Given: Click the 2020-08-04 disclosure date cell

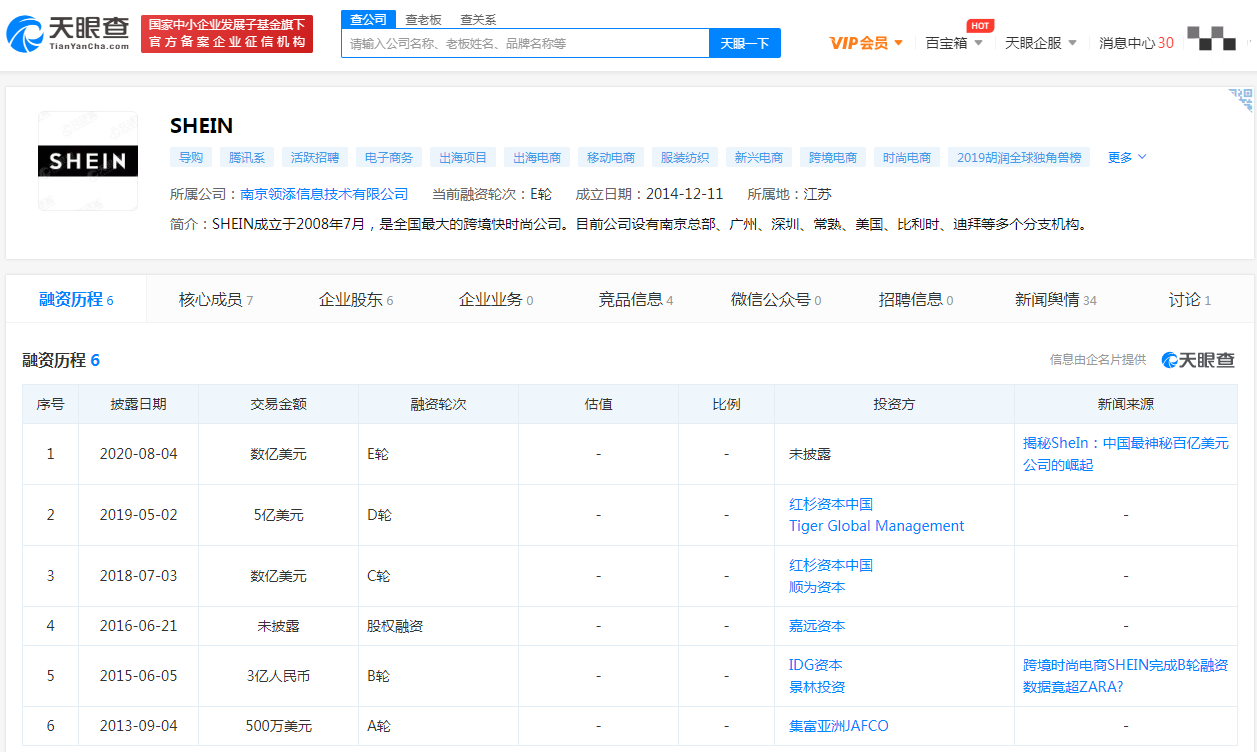Looking at the screenshot, I should pos(138,454).
